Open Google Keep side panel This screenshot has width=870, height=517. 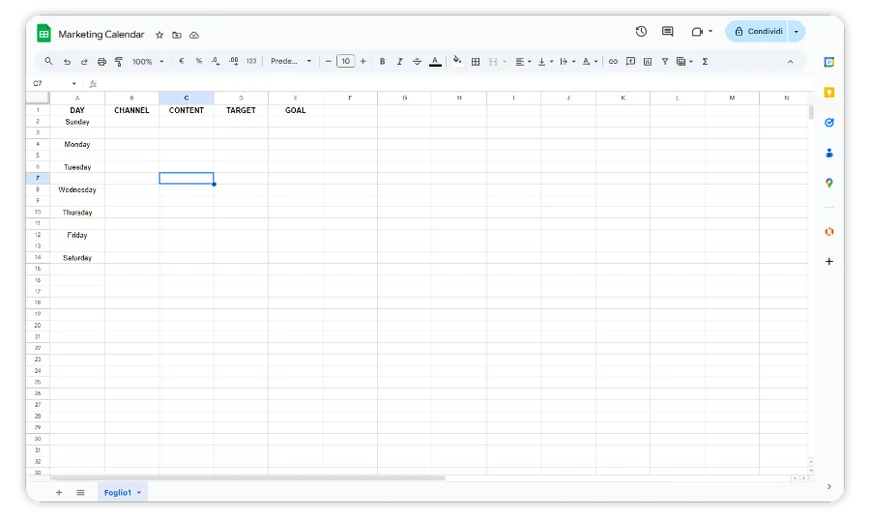[829, 93]
